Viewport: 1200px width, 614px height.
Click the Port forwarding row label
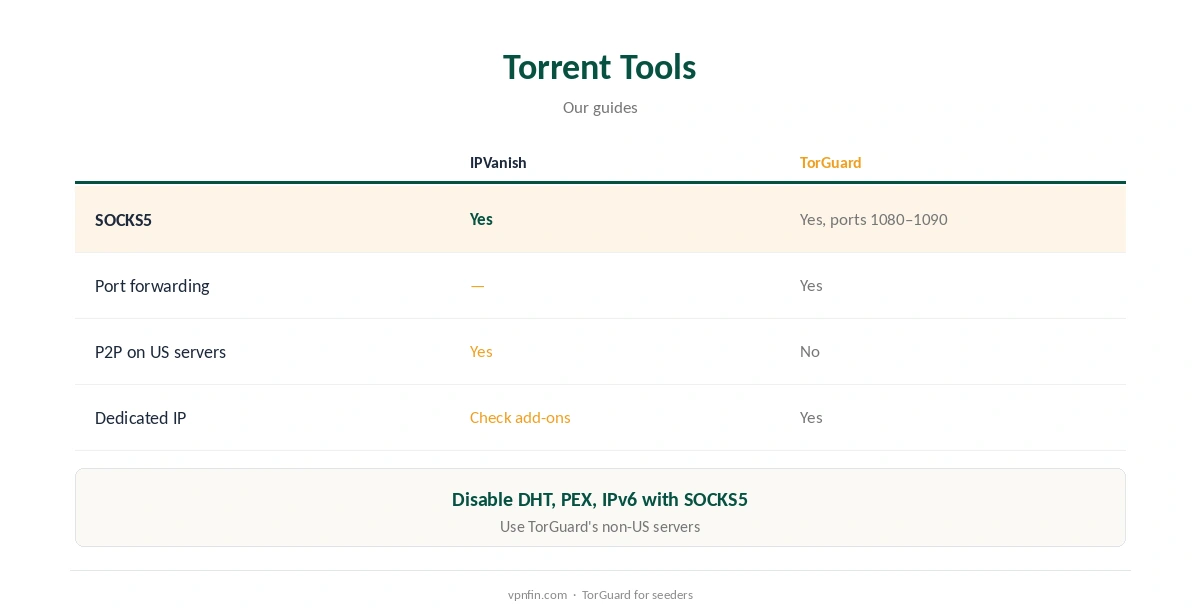tap(152, 286)
